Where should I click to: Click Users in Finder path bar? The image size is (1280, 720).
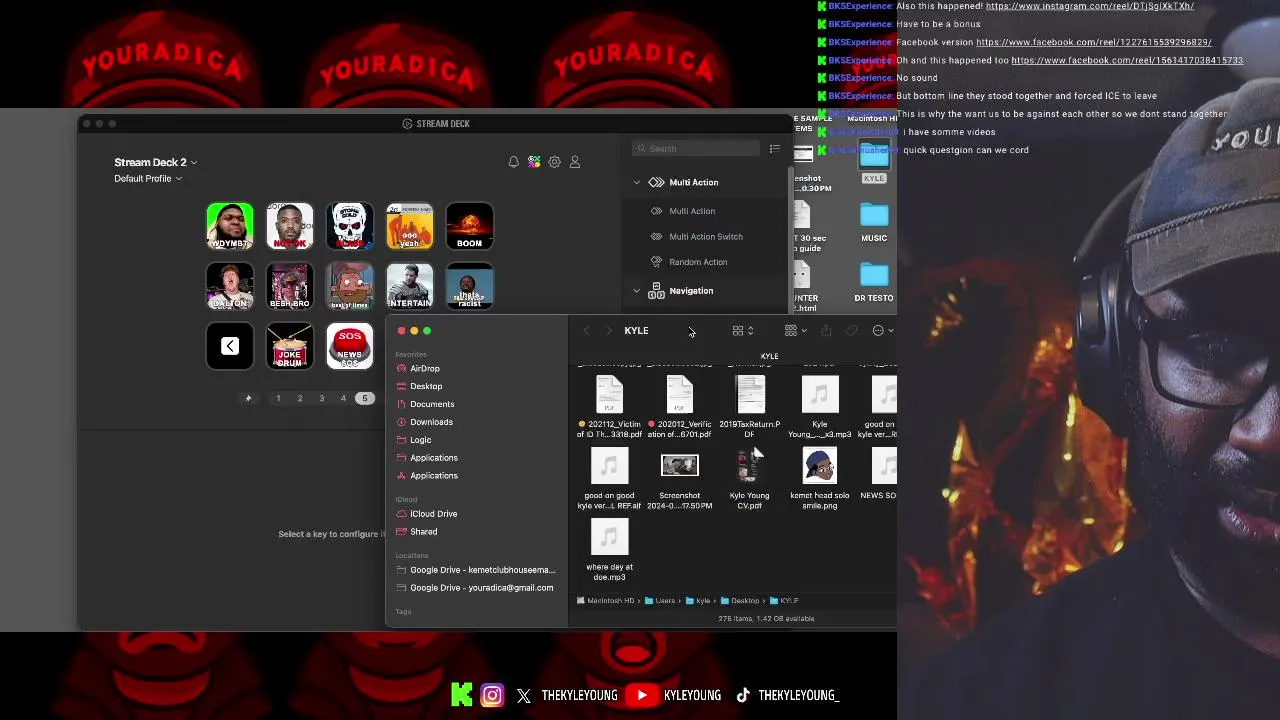[660, 601]
